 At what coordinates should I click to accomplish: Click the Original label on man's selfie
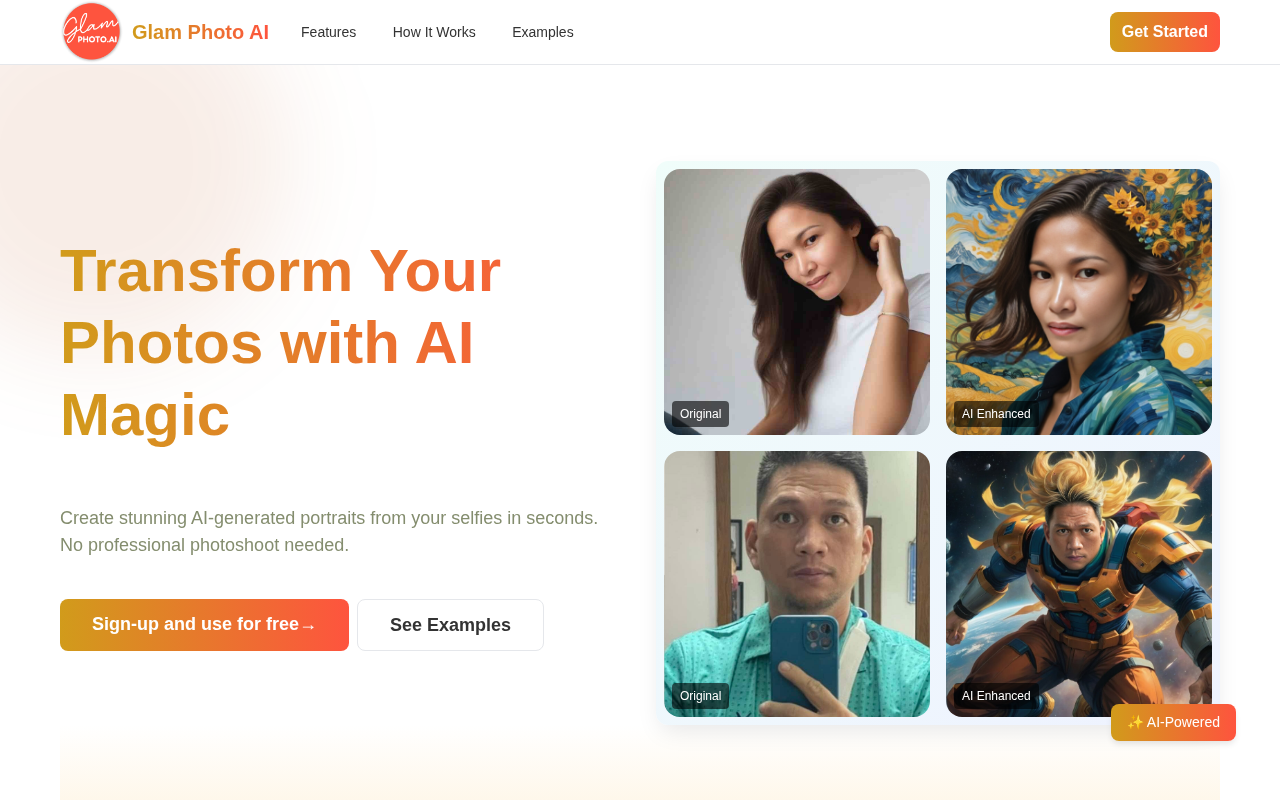tap(700, 696)
